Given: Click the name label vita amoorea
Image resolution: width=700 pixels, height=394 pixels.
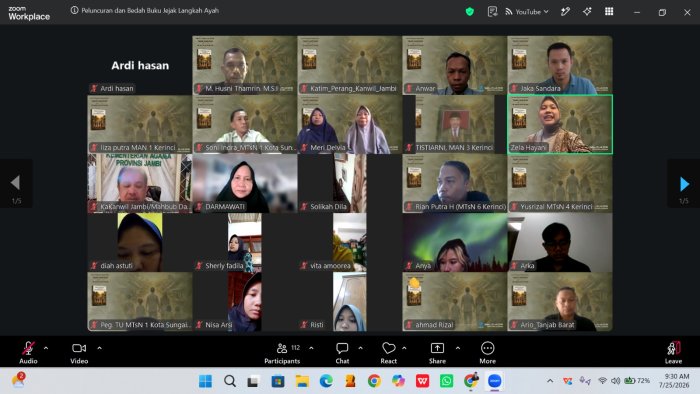Looking at the screenshot, I should 330,266.
